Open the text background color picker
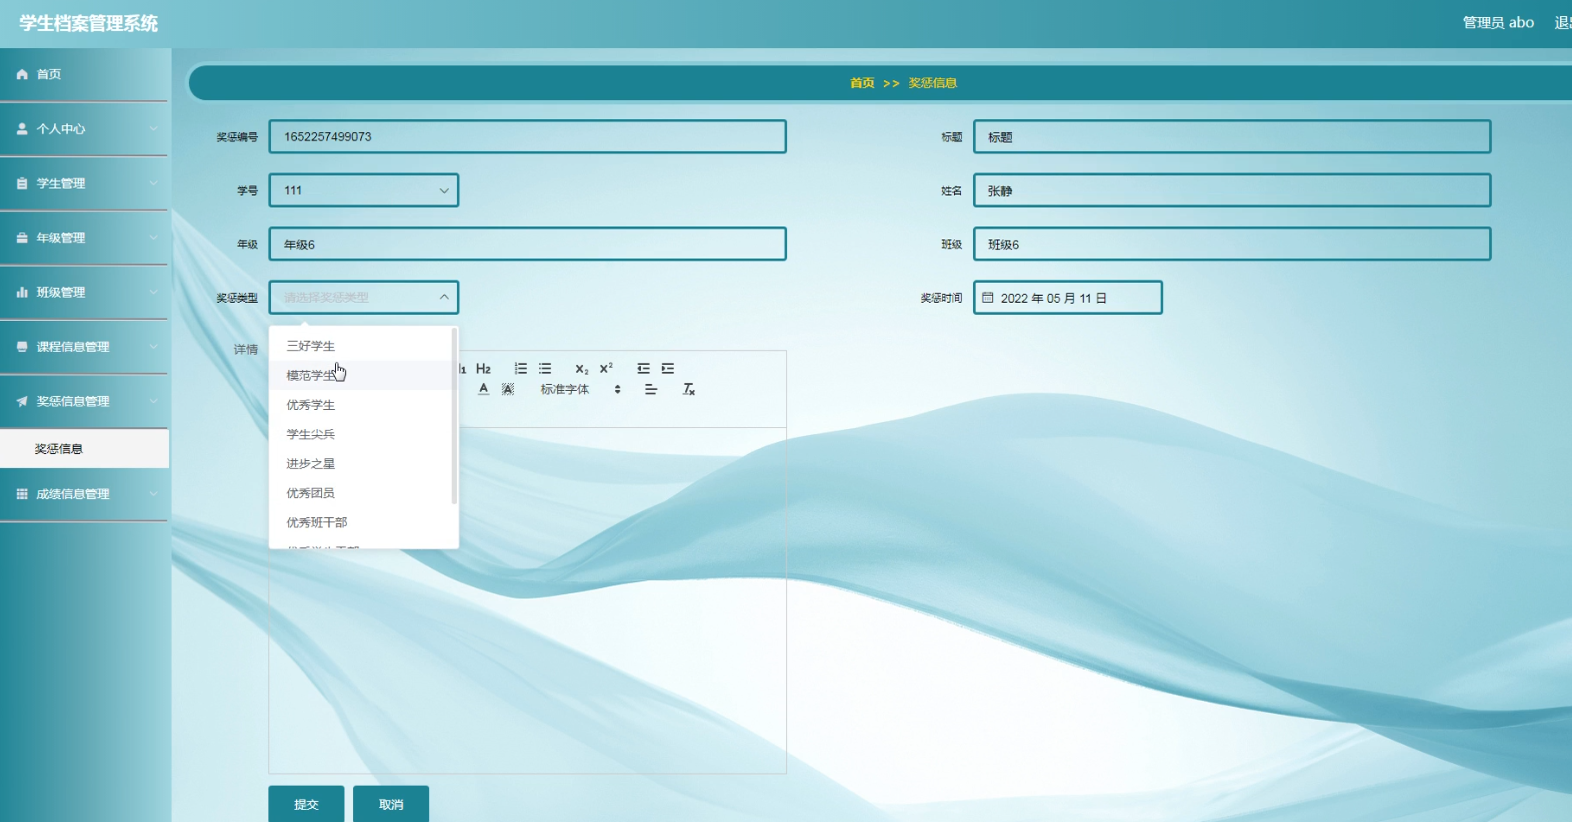This screenshot has width=1572, height=822. tap(508, 389)
